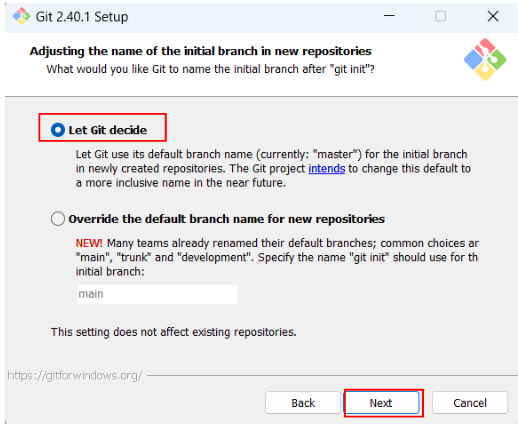
Task: Minimize the Git Setup window
Action: click(x=389, y=16)
